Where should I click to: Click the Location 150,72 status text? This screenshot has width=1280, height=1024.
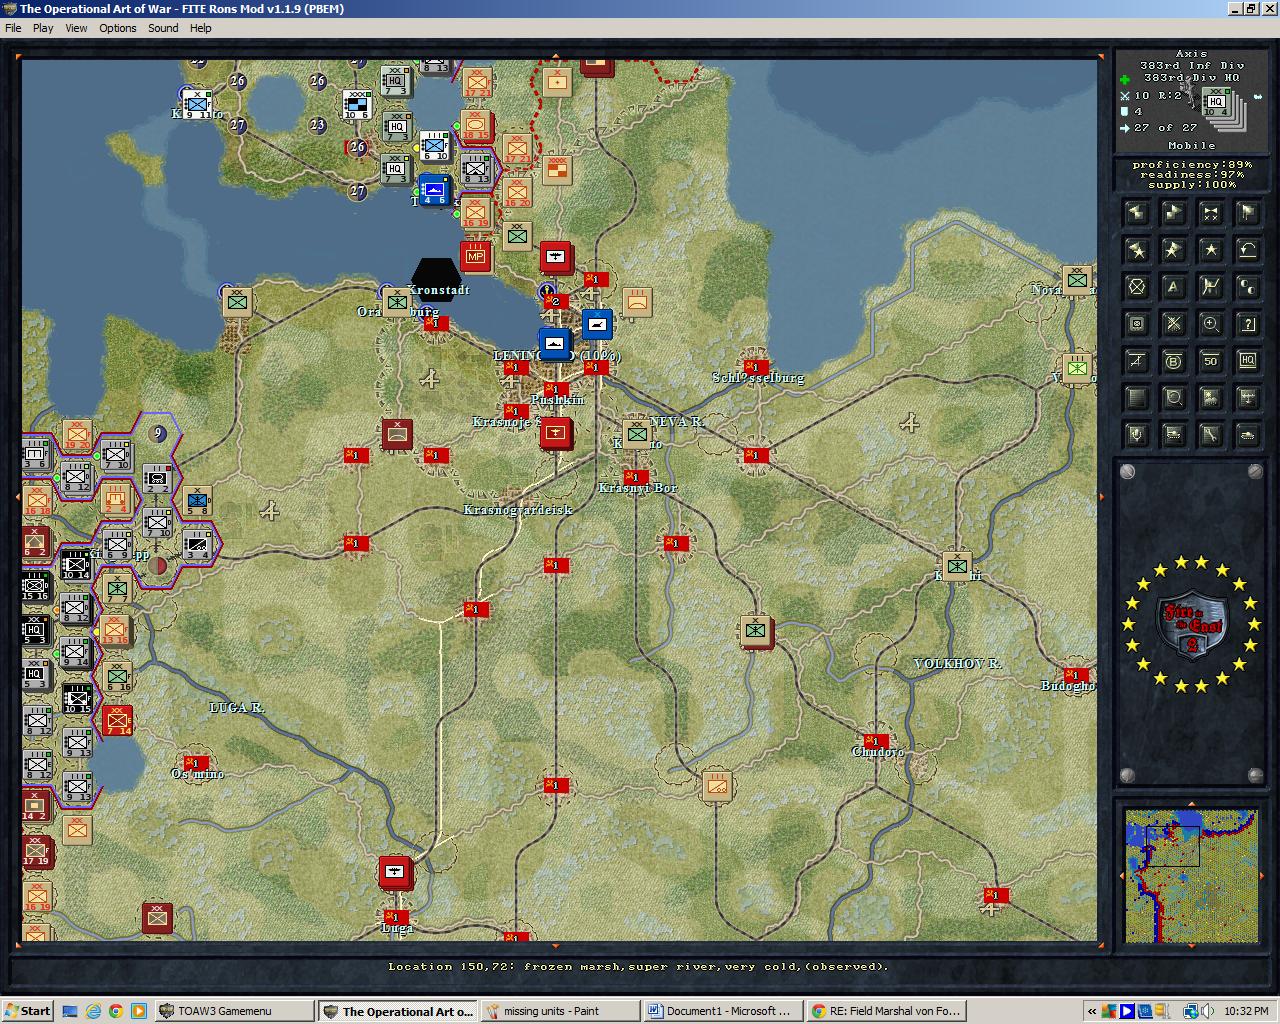point(638,967)
